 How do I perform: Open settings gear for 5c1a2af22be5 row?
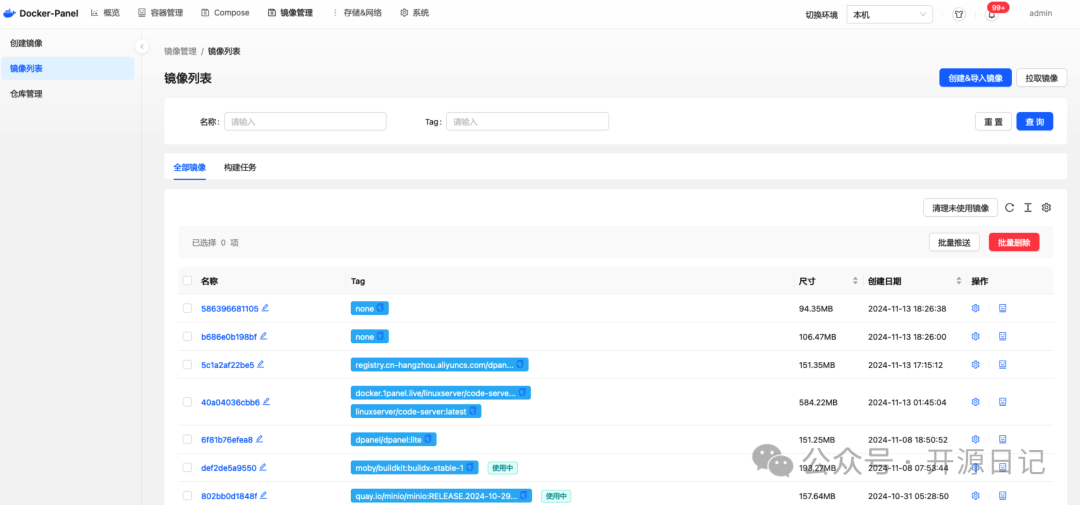tap(975, 364)
